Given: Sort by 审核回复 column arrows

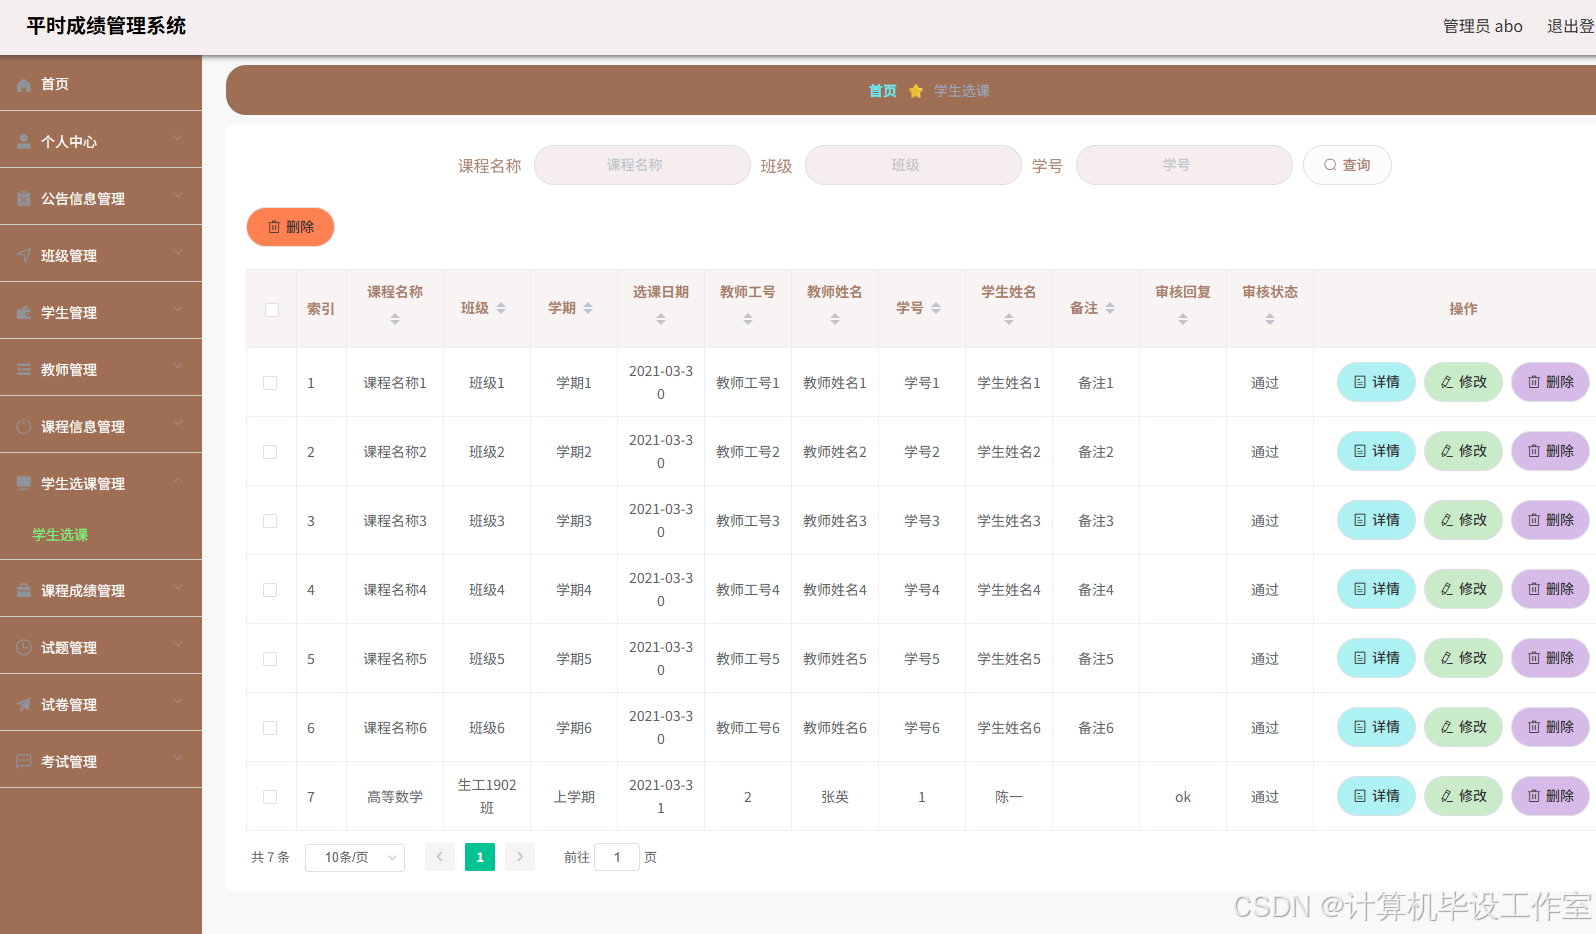Looking at the screenshot, I should point(1183,319).
